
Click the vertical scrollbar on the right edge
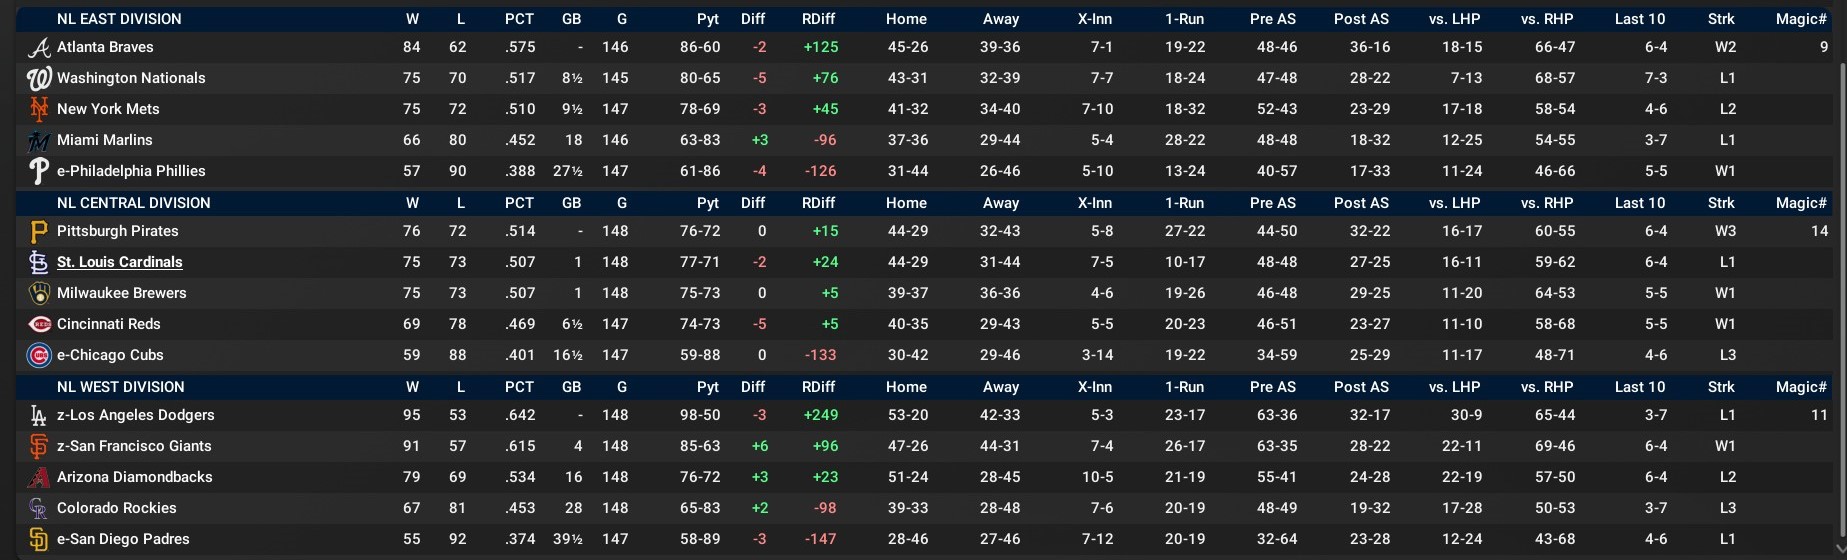tap(1841, 280)
